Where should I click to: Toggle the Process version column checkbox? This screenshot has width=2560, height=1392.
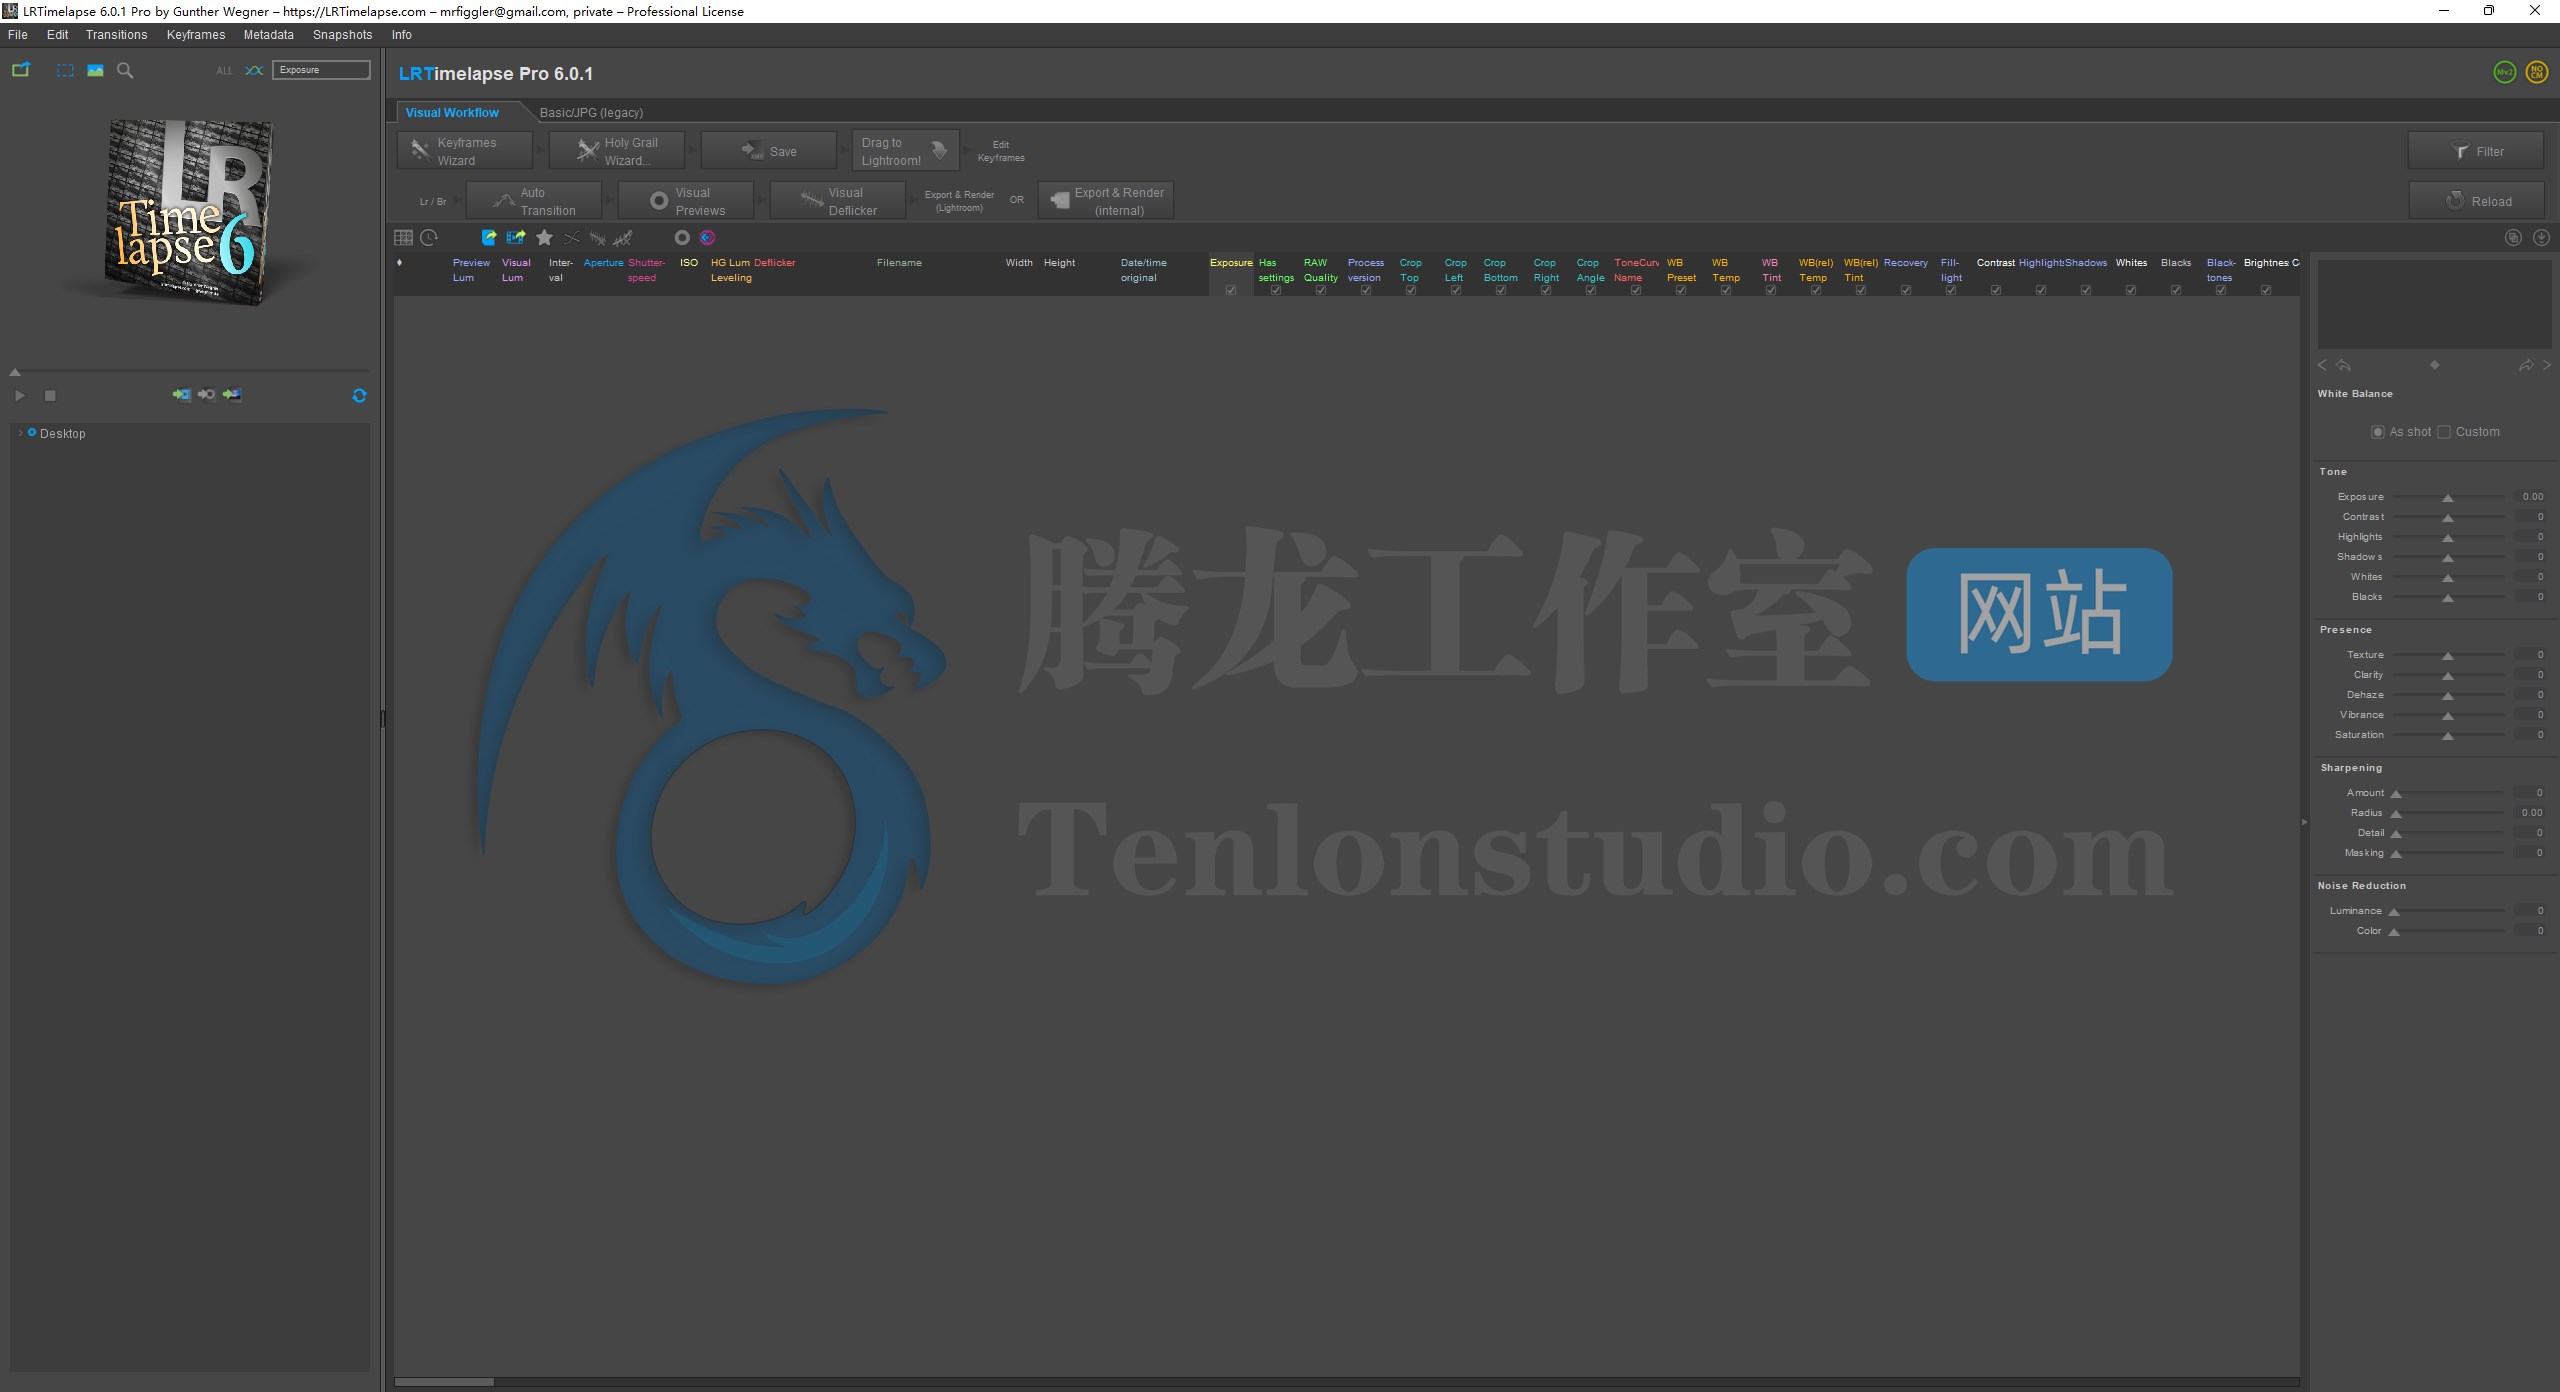tap(1366, 290)
